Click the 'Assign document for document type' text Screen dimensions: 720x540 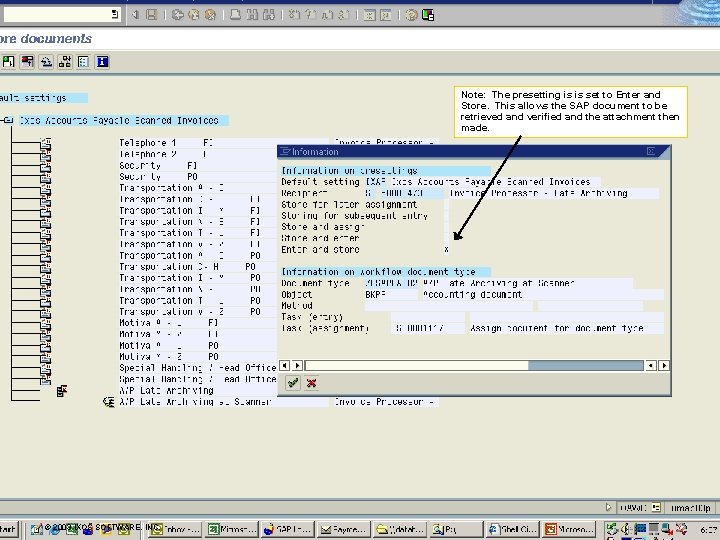pyautogui.click(x=557, y=328)
